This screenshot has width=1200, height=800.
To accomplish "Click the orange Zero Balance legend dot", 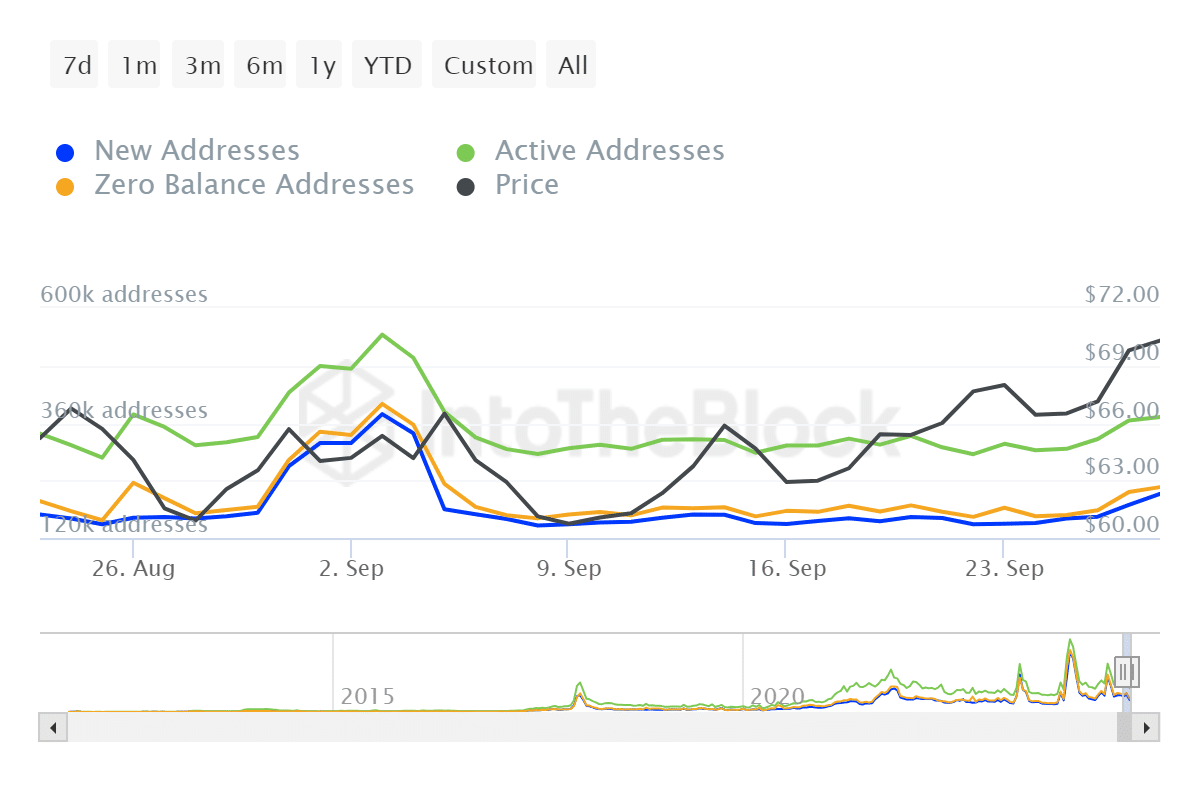I will [x=65, y=187].
